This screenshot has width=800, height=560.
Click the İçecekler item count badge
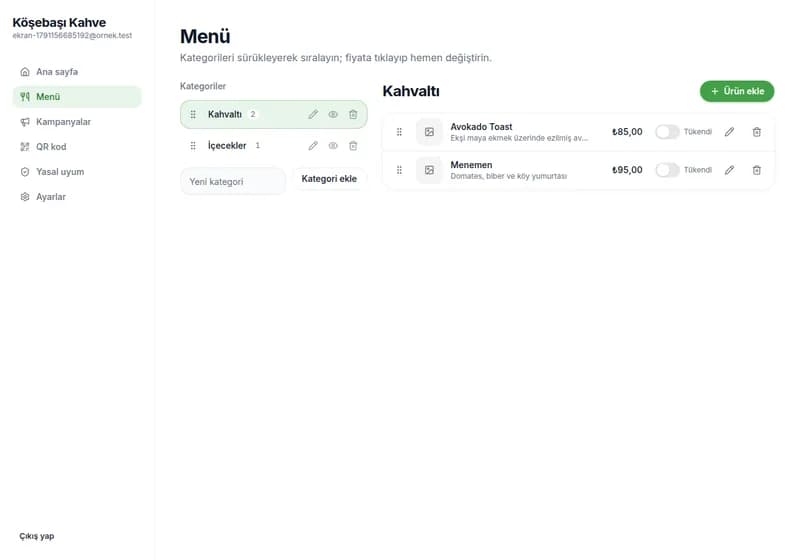tap(258, 146)
